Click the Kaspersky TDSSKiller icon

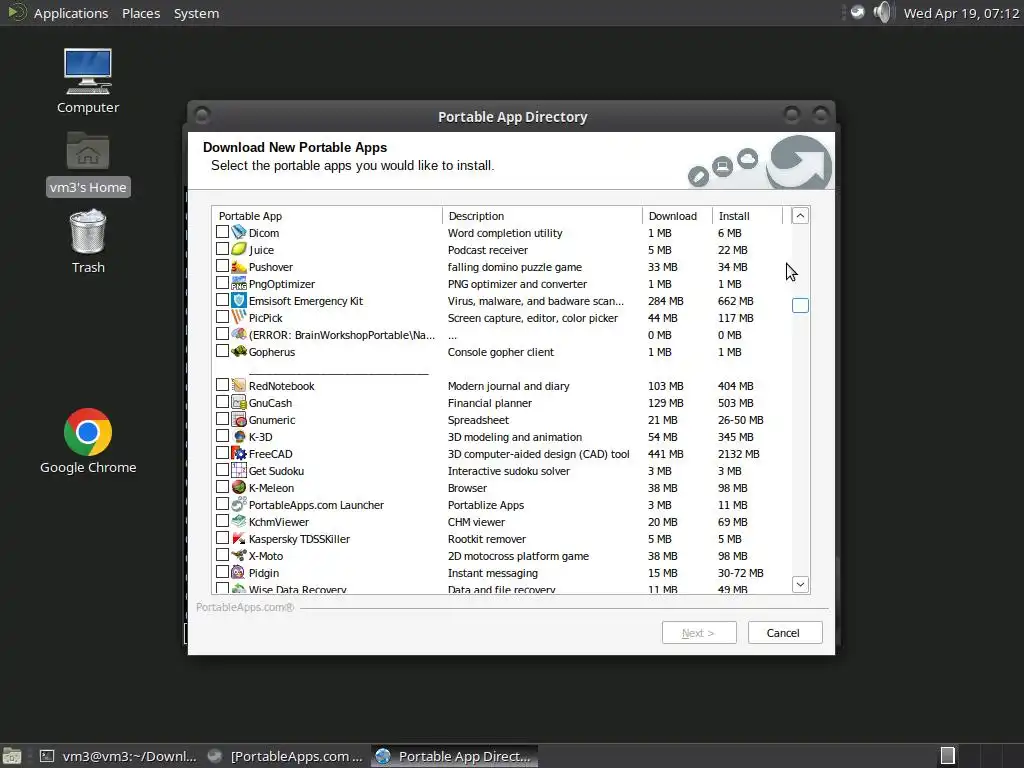[239, 538]
